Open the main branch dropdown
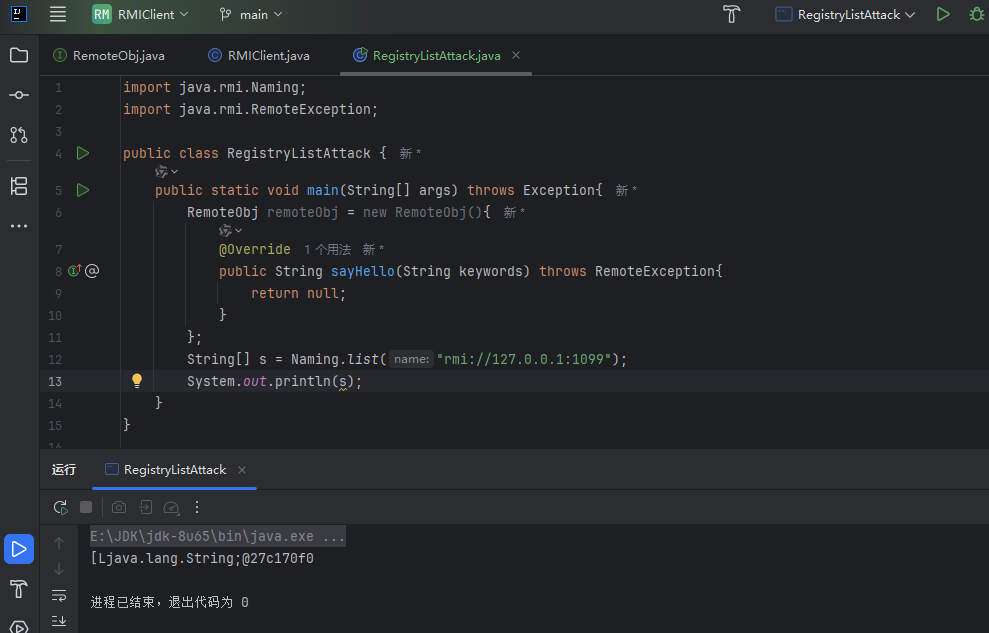 pos(251,15)
